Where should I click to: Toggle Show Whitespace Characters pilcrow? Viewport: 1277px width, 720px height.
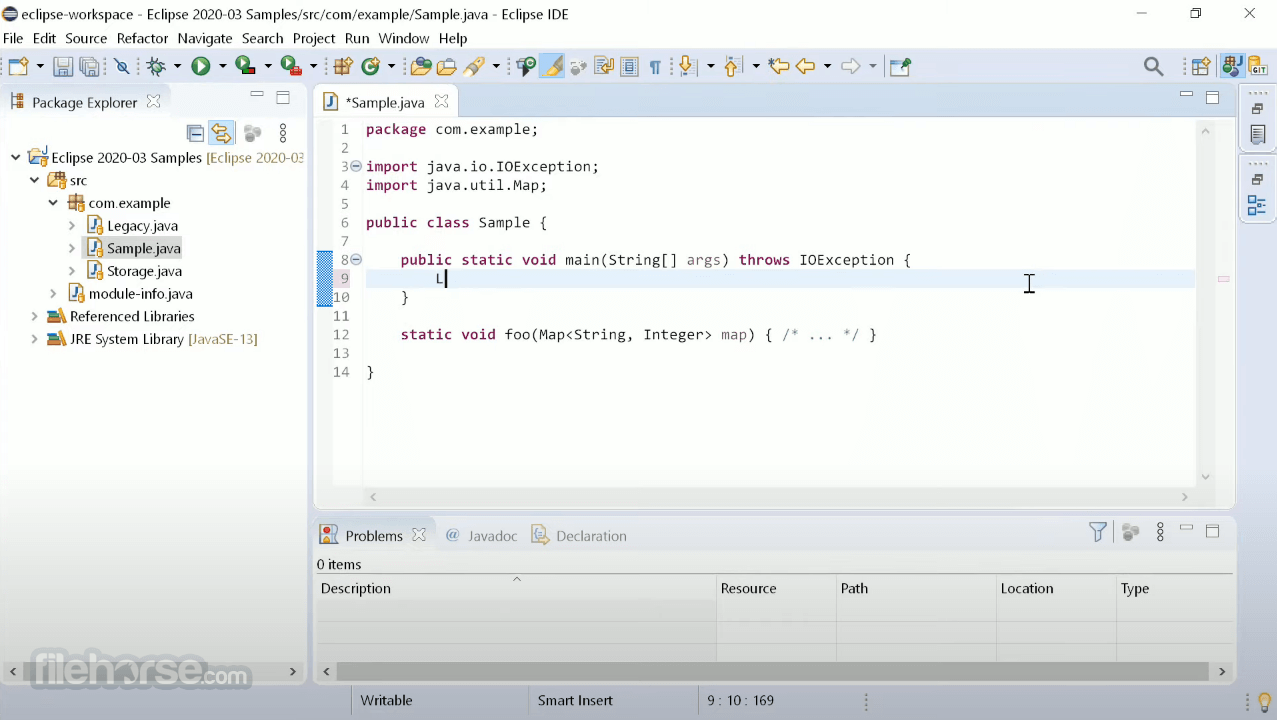pos(655,67)
